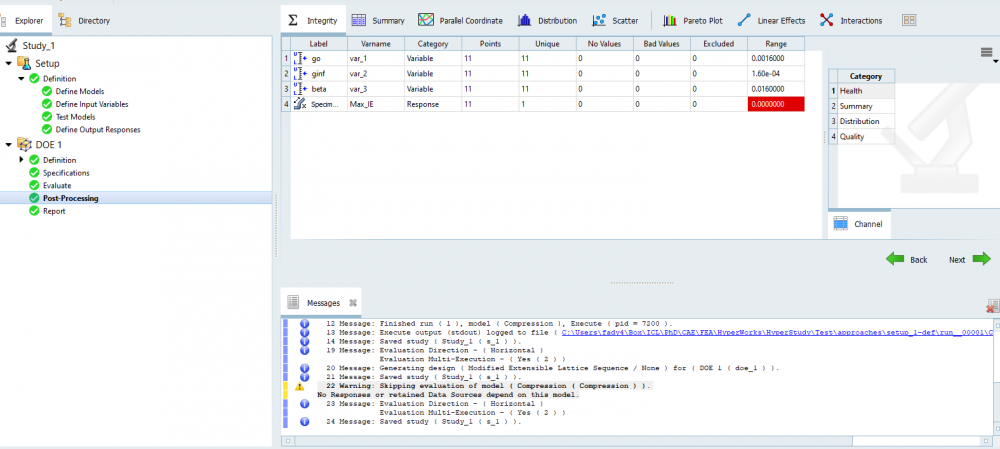Sort by the Varname column header

[x=376, y=44]
